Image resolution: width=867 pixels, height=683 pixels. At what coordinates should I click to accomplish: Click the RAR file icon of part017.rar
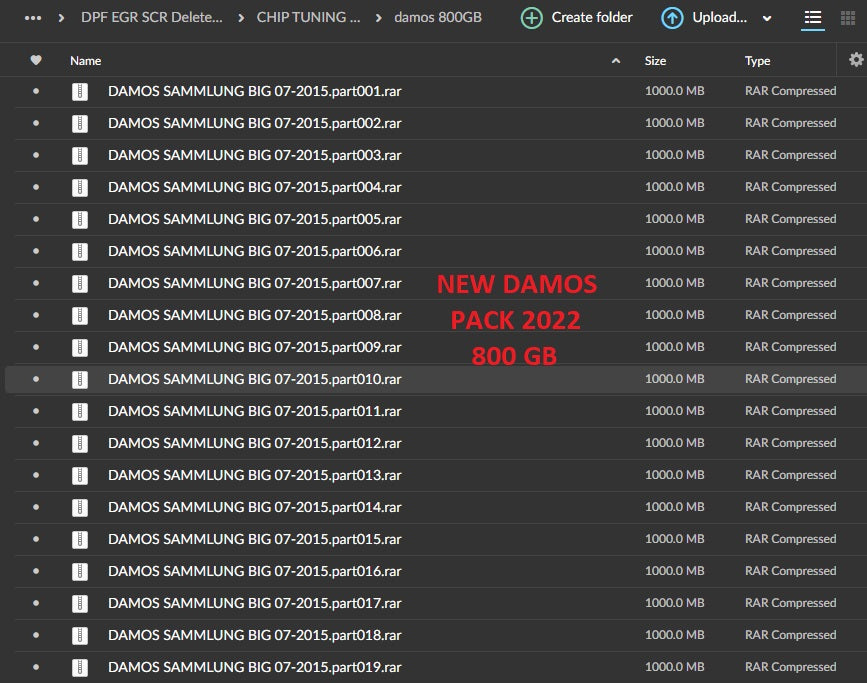80,603
